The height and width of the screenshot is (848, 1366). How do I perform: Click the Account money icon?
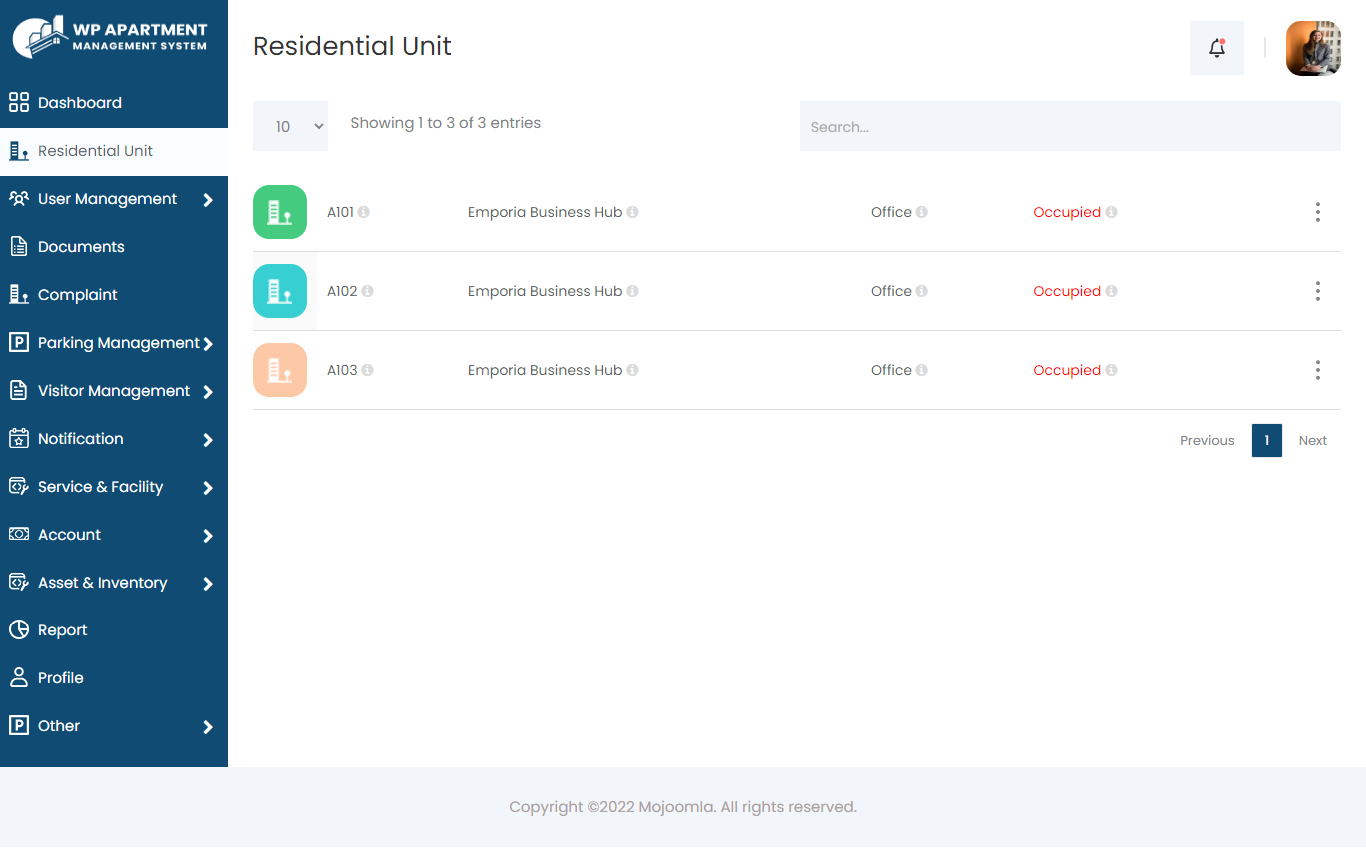pyautogui.click(x=18, y=534)
